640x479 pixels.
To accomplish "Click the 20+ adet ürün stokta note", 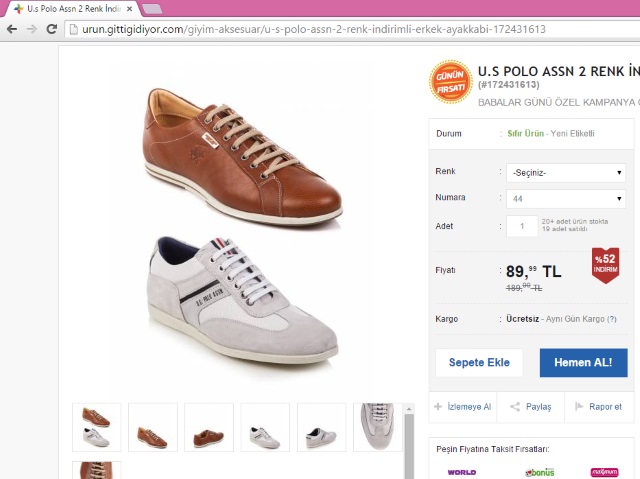I will tap(575, 221).
